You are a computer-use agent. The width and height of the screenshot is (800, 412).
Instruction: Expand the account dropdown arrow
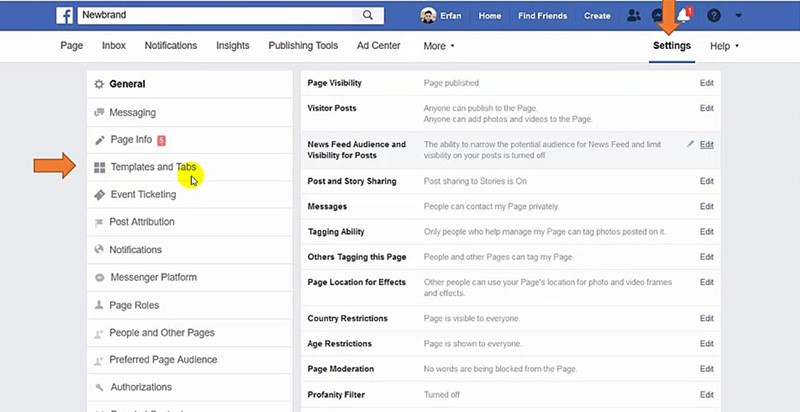pos(738,16)
